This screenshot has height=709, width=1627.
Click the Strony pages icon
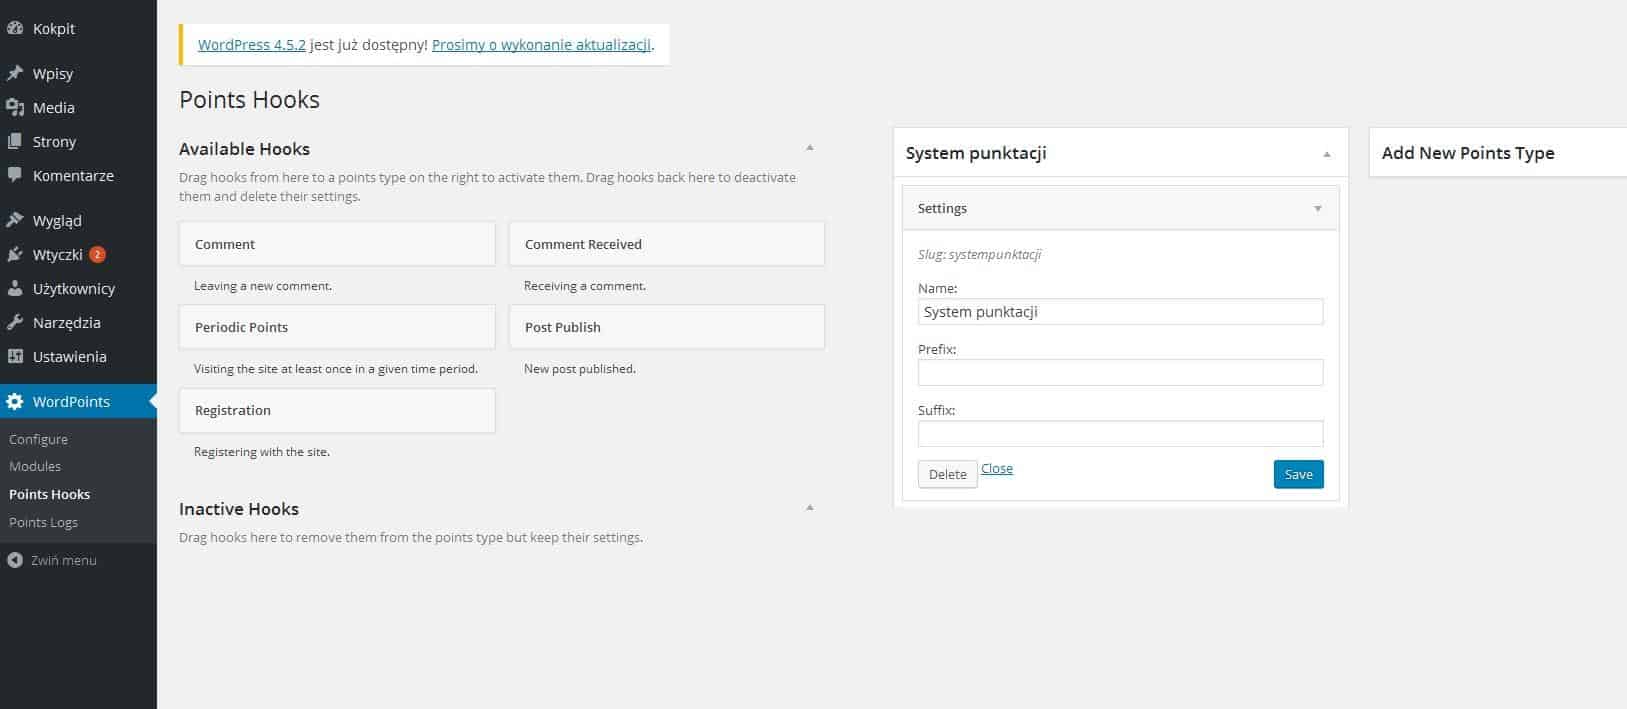(x=15, y=142)
